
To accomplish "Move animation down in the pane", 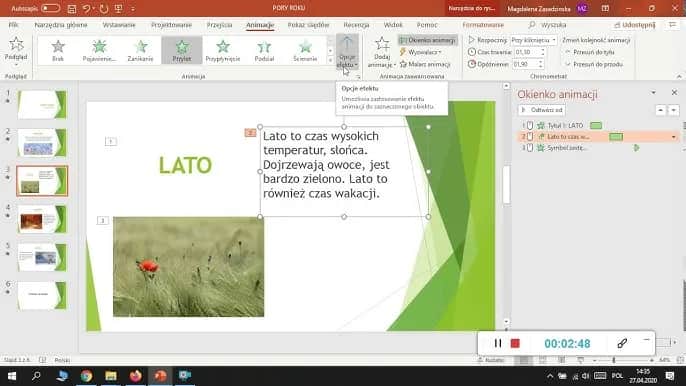I will [x=673, y=110].
